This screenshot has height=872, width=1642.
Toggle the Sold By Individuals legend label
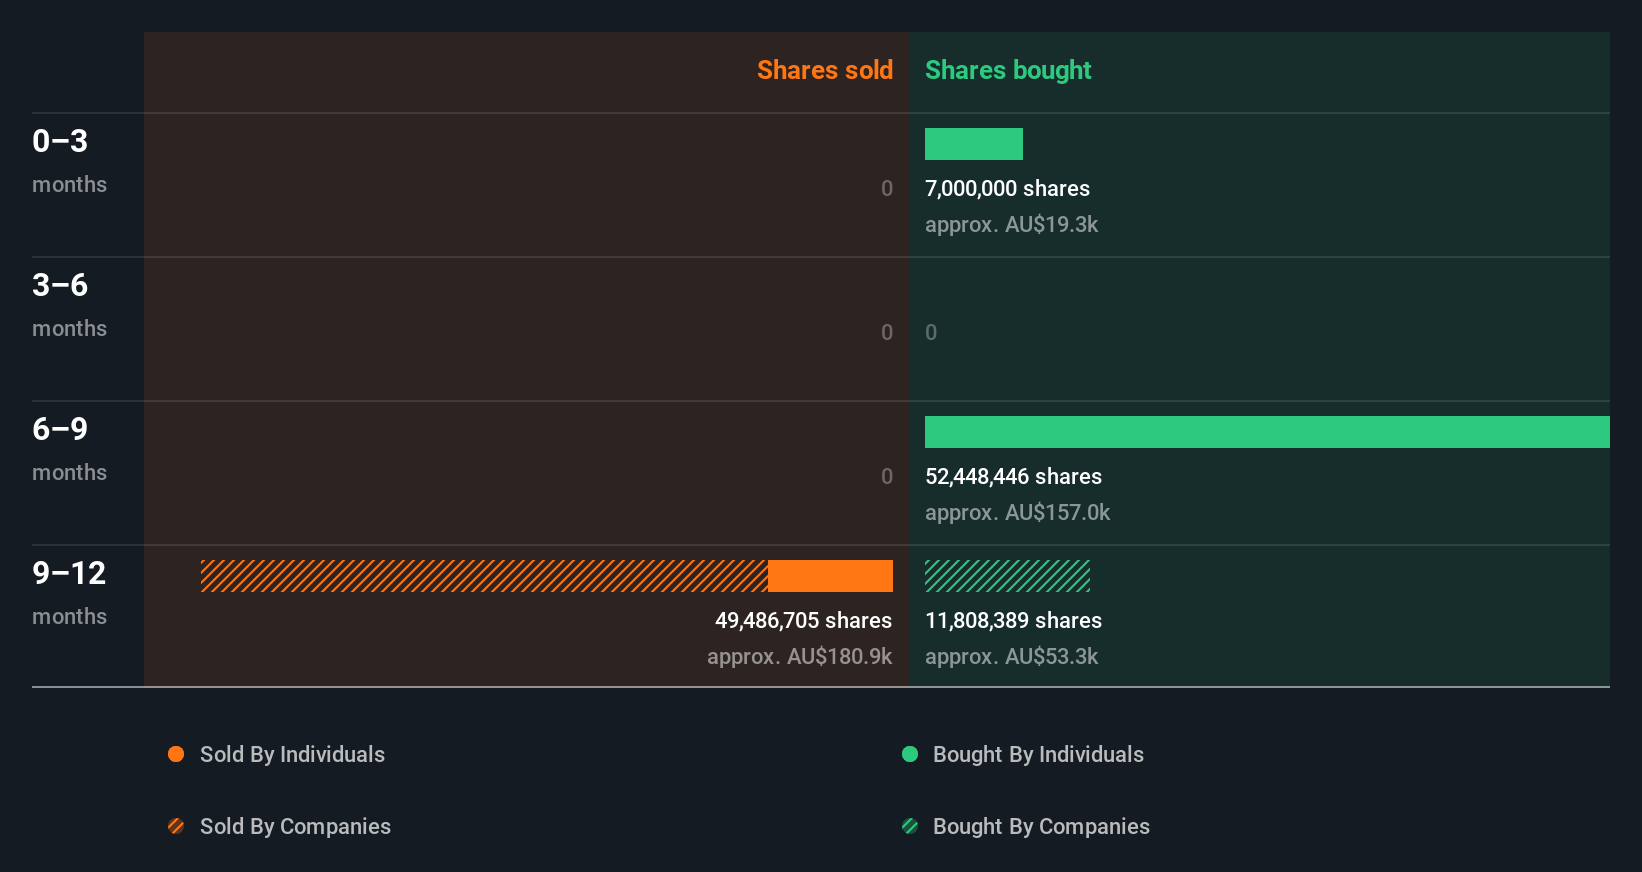(292, 754)
